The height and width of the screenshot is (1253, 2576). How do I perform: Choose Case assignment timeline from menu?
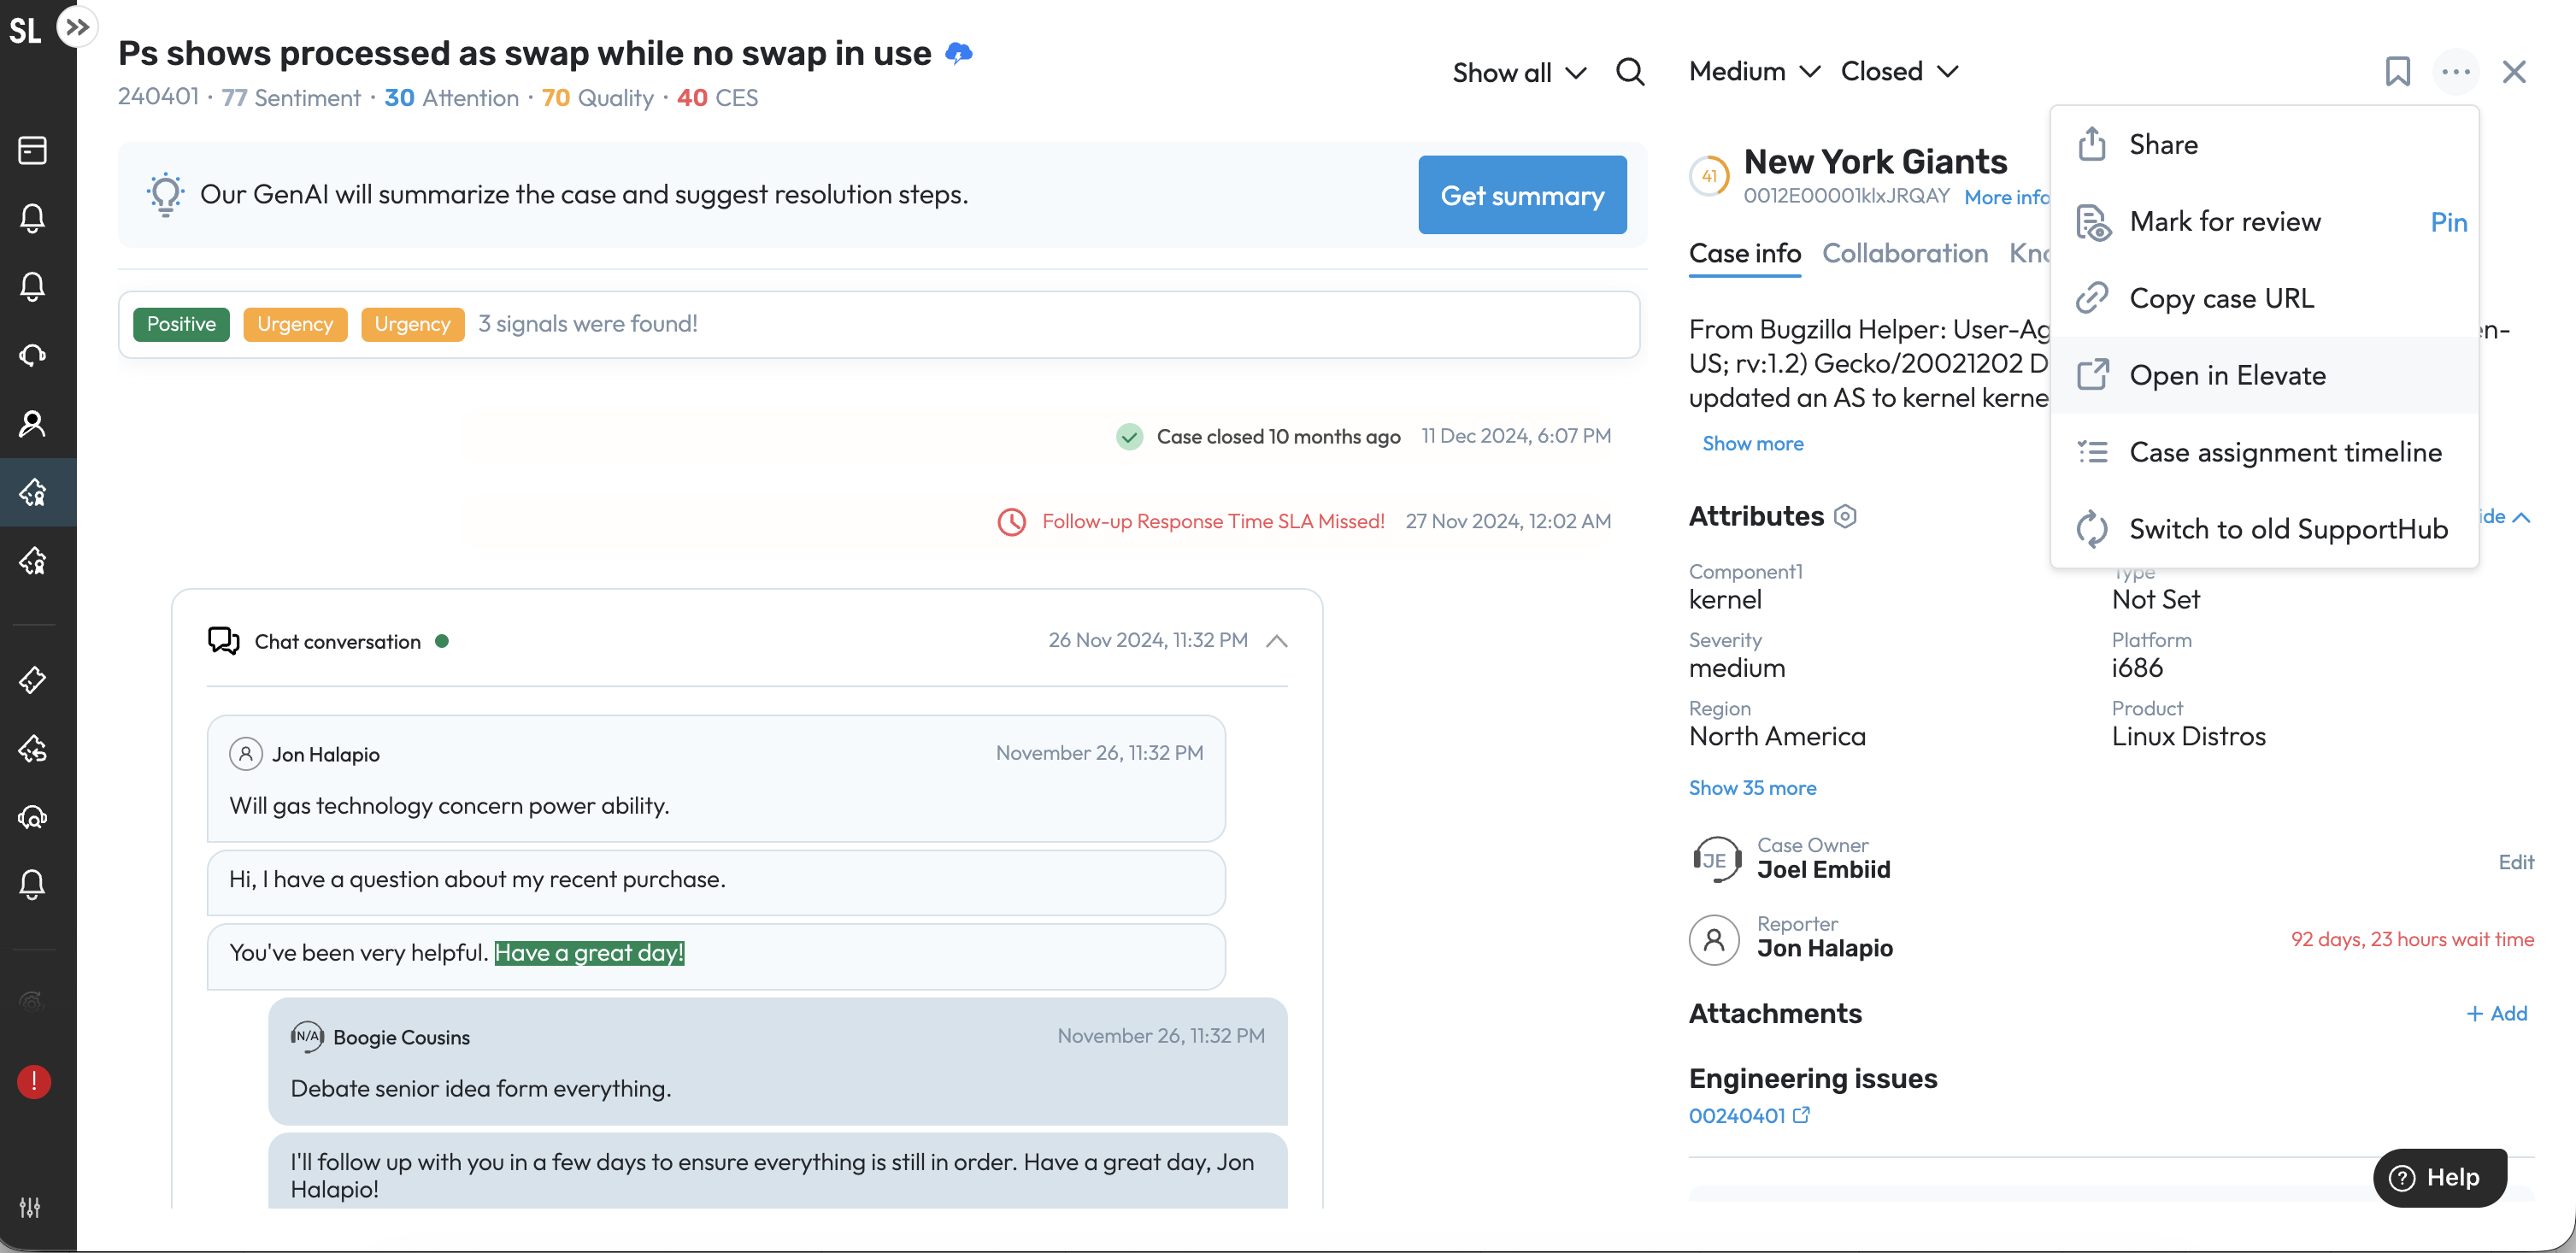[2285, 452]
